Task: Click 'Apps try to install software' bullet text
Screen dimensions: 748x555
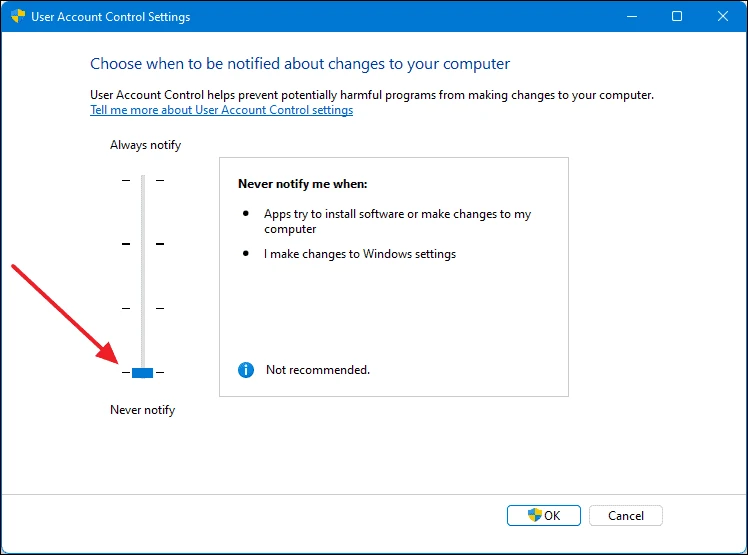Action: 397,221
